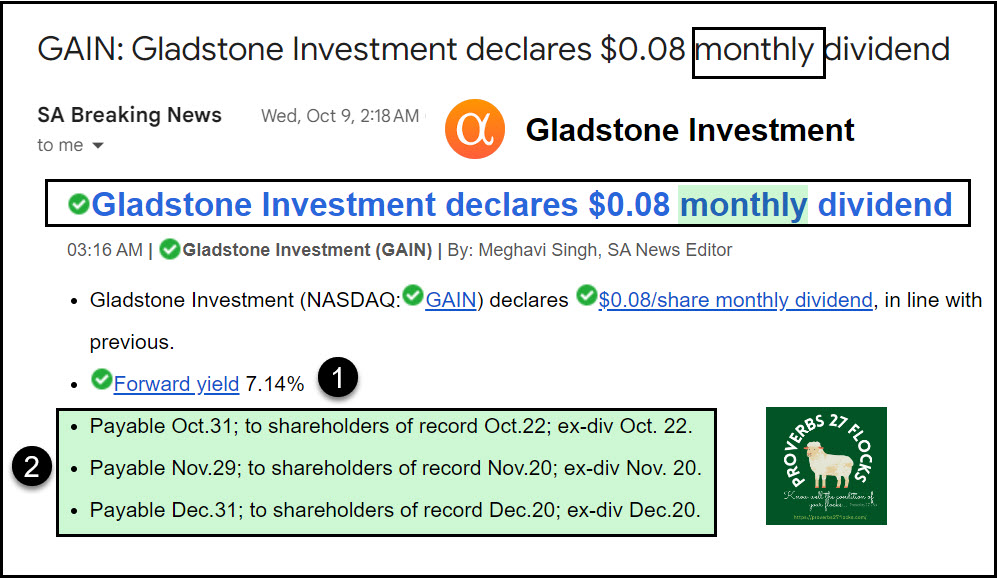Viewport: 997px width, 579px height.
Task: Click the Payable Dec.31 dividend line
Action: pyautogui.click(x=395, y=510)
